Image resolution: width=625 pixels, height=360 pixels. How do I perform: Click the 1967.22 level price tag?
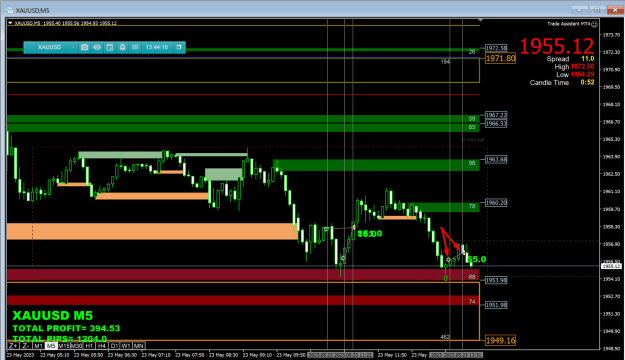496,115
